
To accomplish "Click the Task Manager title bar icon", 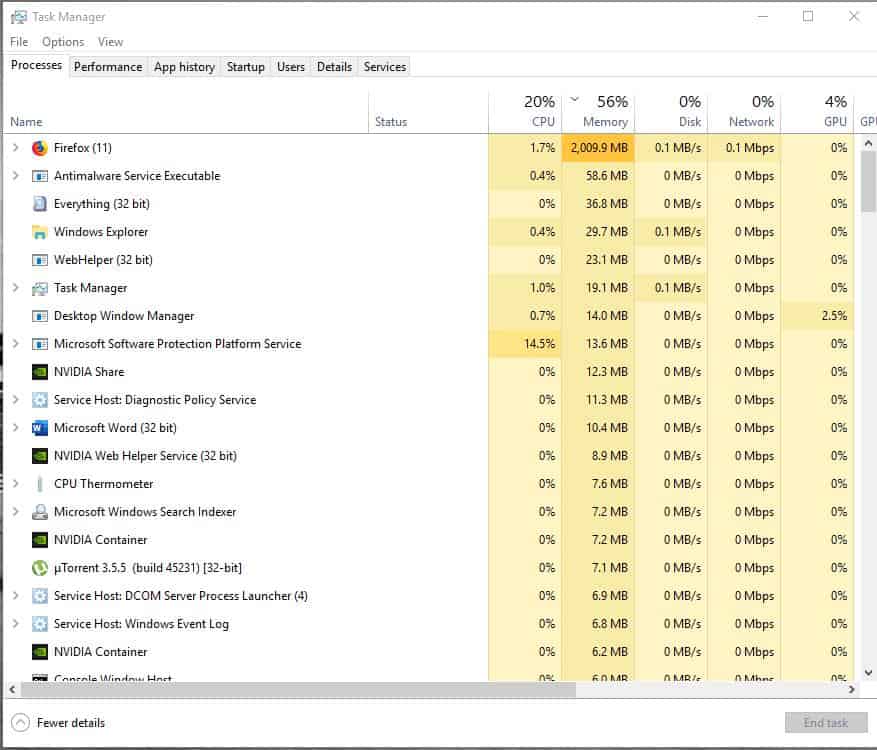I will coord(18,17).
